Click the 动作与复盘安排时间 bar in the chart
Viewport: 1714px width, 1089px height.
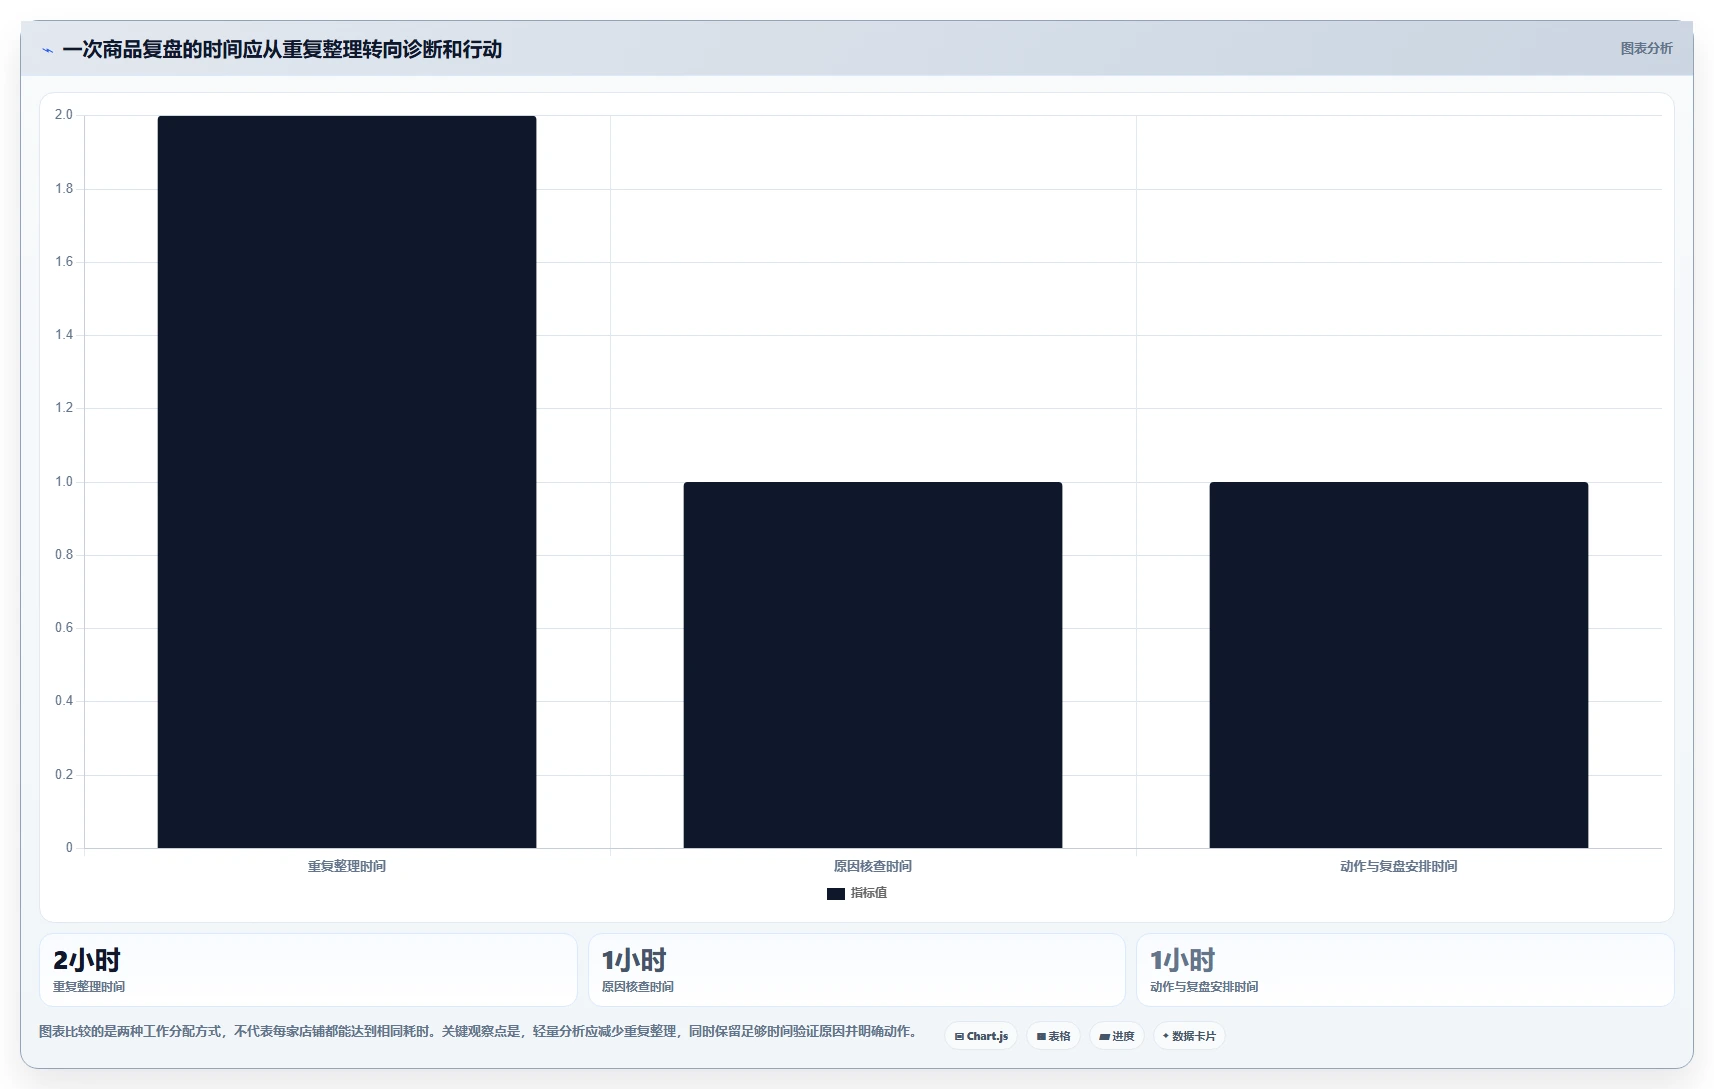tap(1399, 665)
